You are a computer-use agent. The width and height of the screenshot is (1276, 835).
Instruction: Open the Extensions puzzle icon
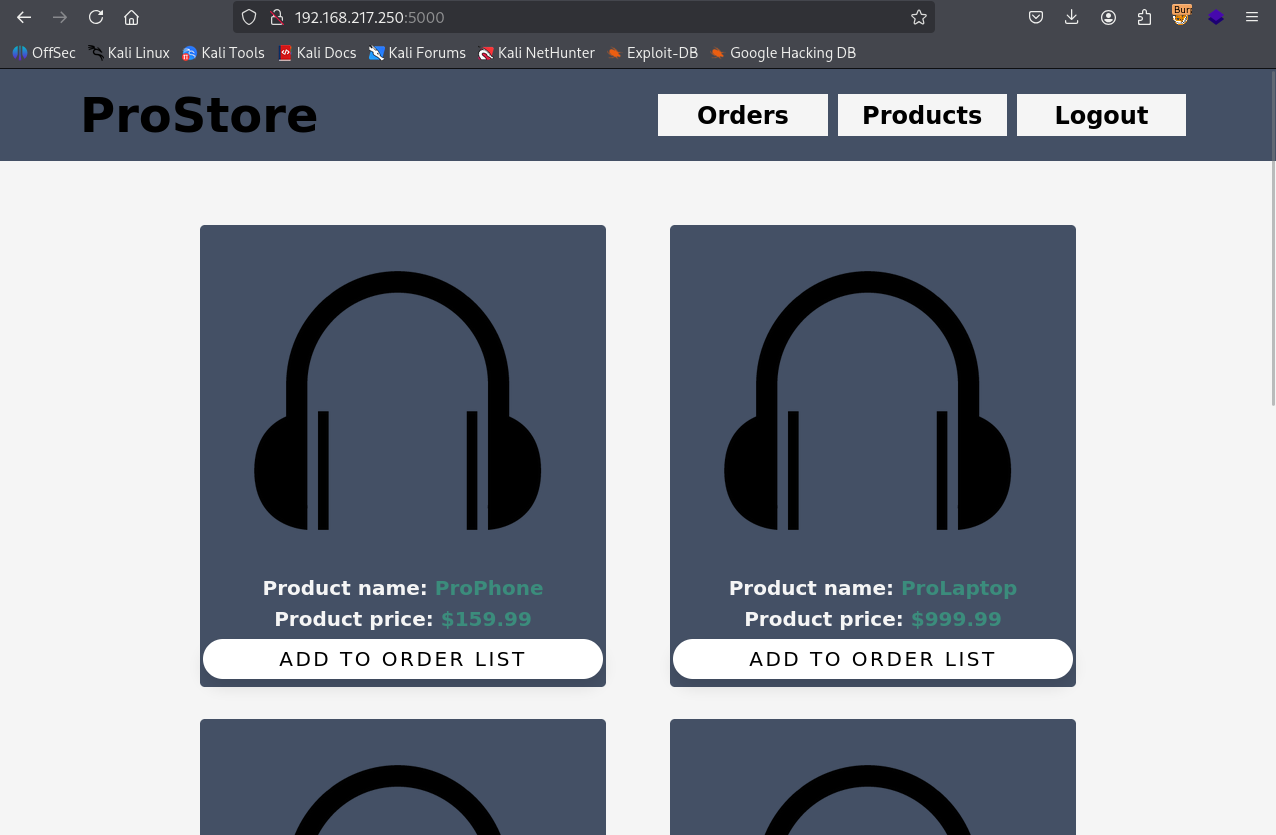[1144, 17]
